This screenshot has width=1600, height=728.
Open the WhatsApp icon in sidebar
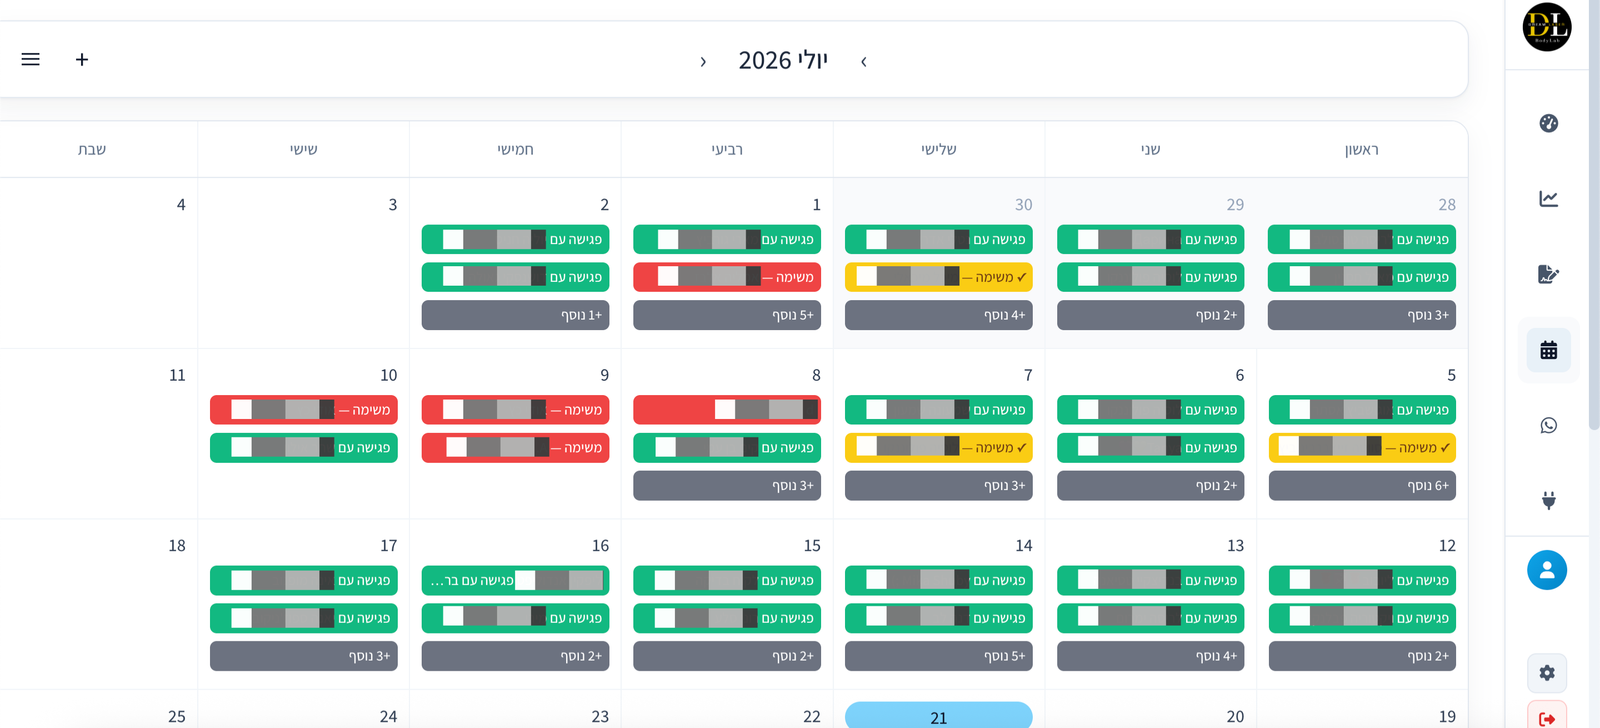click(1548, 425)
